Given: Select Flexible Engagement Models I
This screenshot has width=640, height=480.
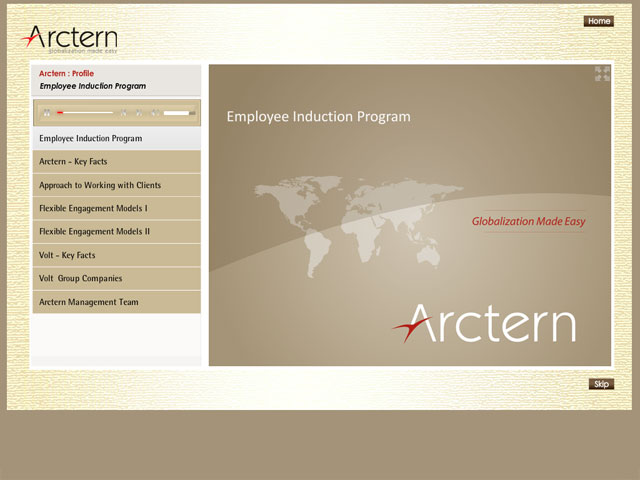Looking at the screenshot, I should (116, 208).
